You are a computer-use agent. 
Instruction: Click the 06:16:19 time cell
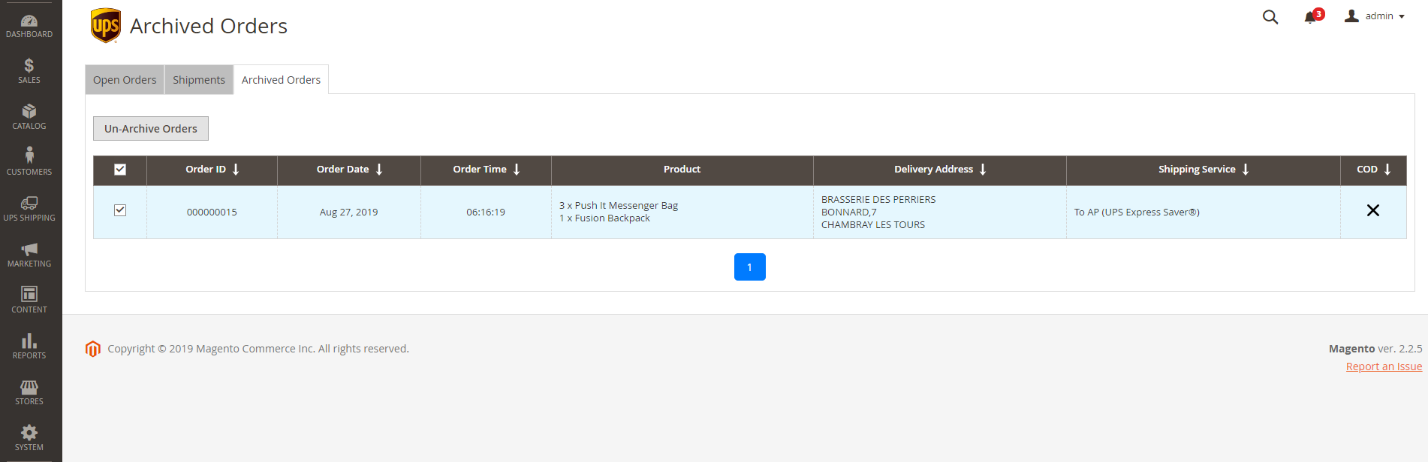(x=486, y=212)
